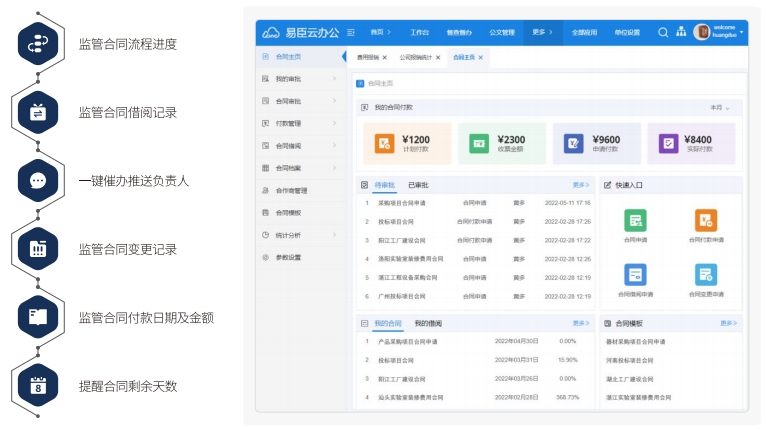Open the 采购项目合同申请 pending row

point(476,203)
